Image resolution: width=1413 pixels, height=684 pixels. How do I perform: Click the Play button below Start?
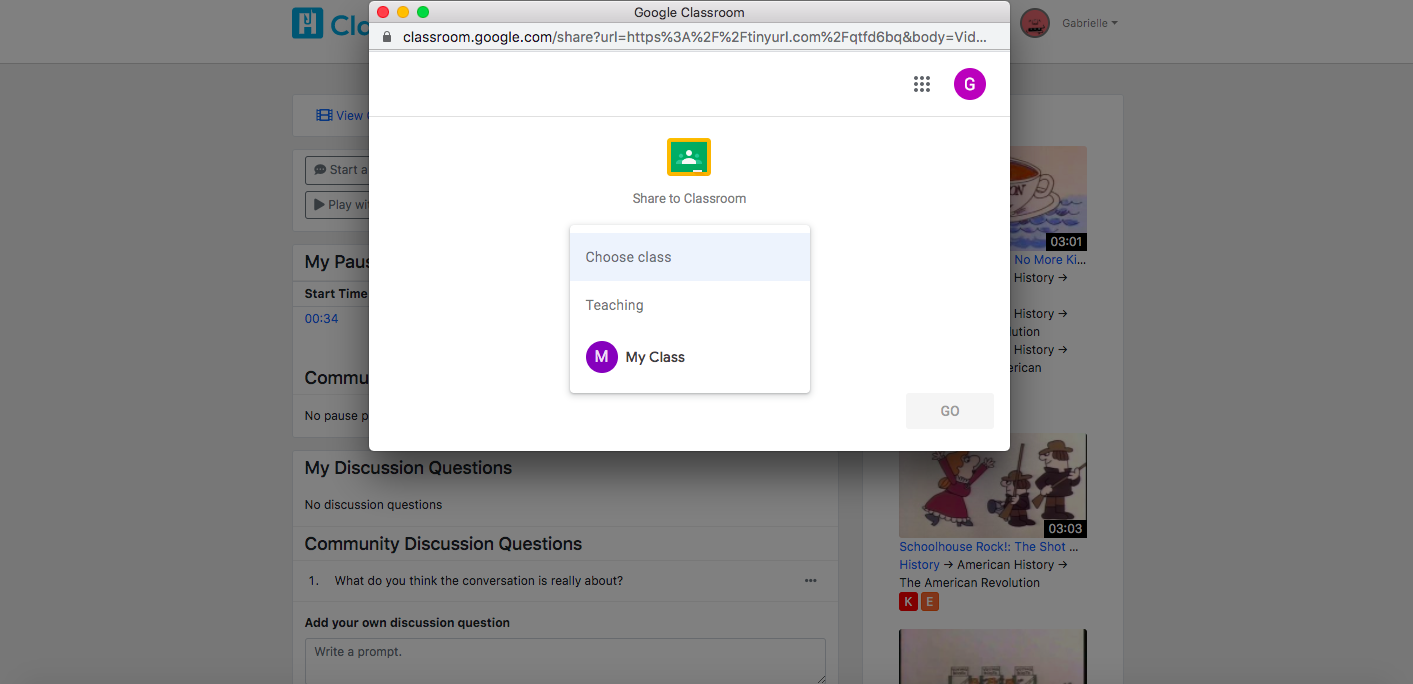pos(337,205)
